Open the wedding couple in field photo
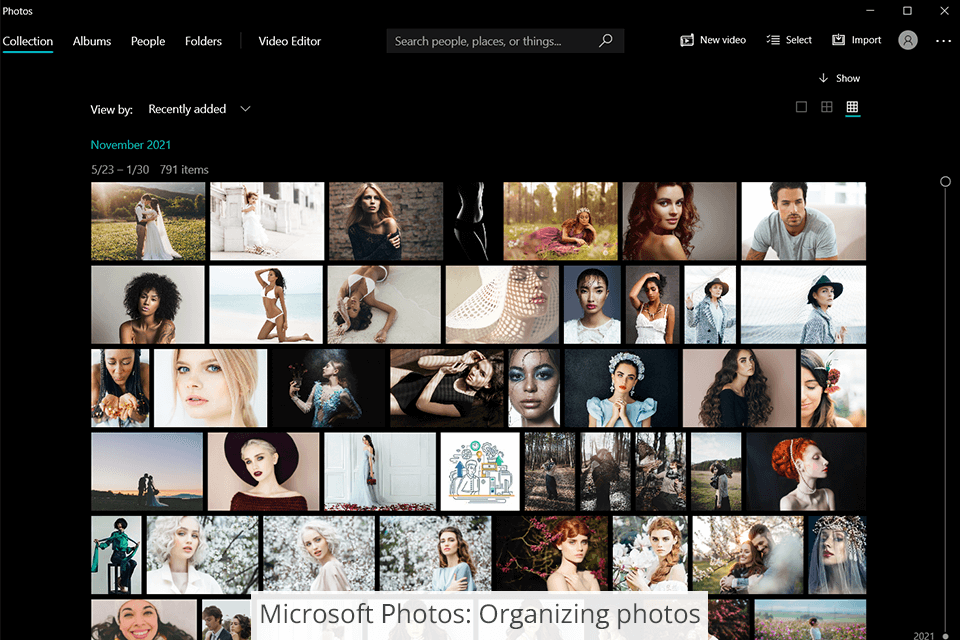This screenshot has height=640, width=960. tap(148, 221)
